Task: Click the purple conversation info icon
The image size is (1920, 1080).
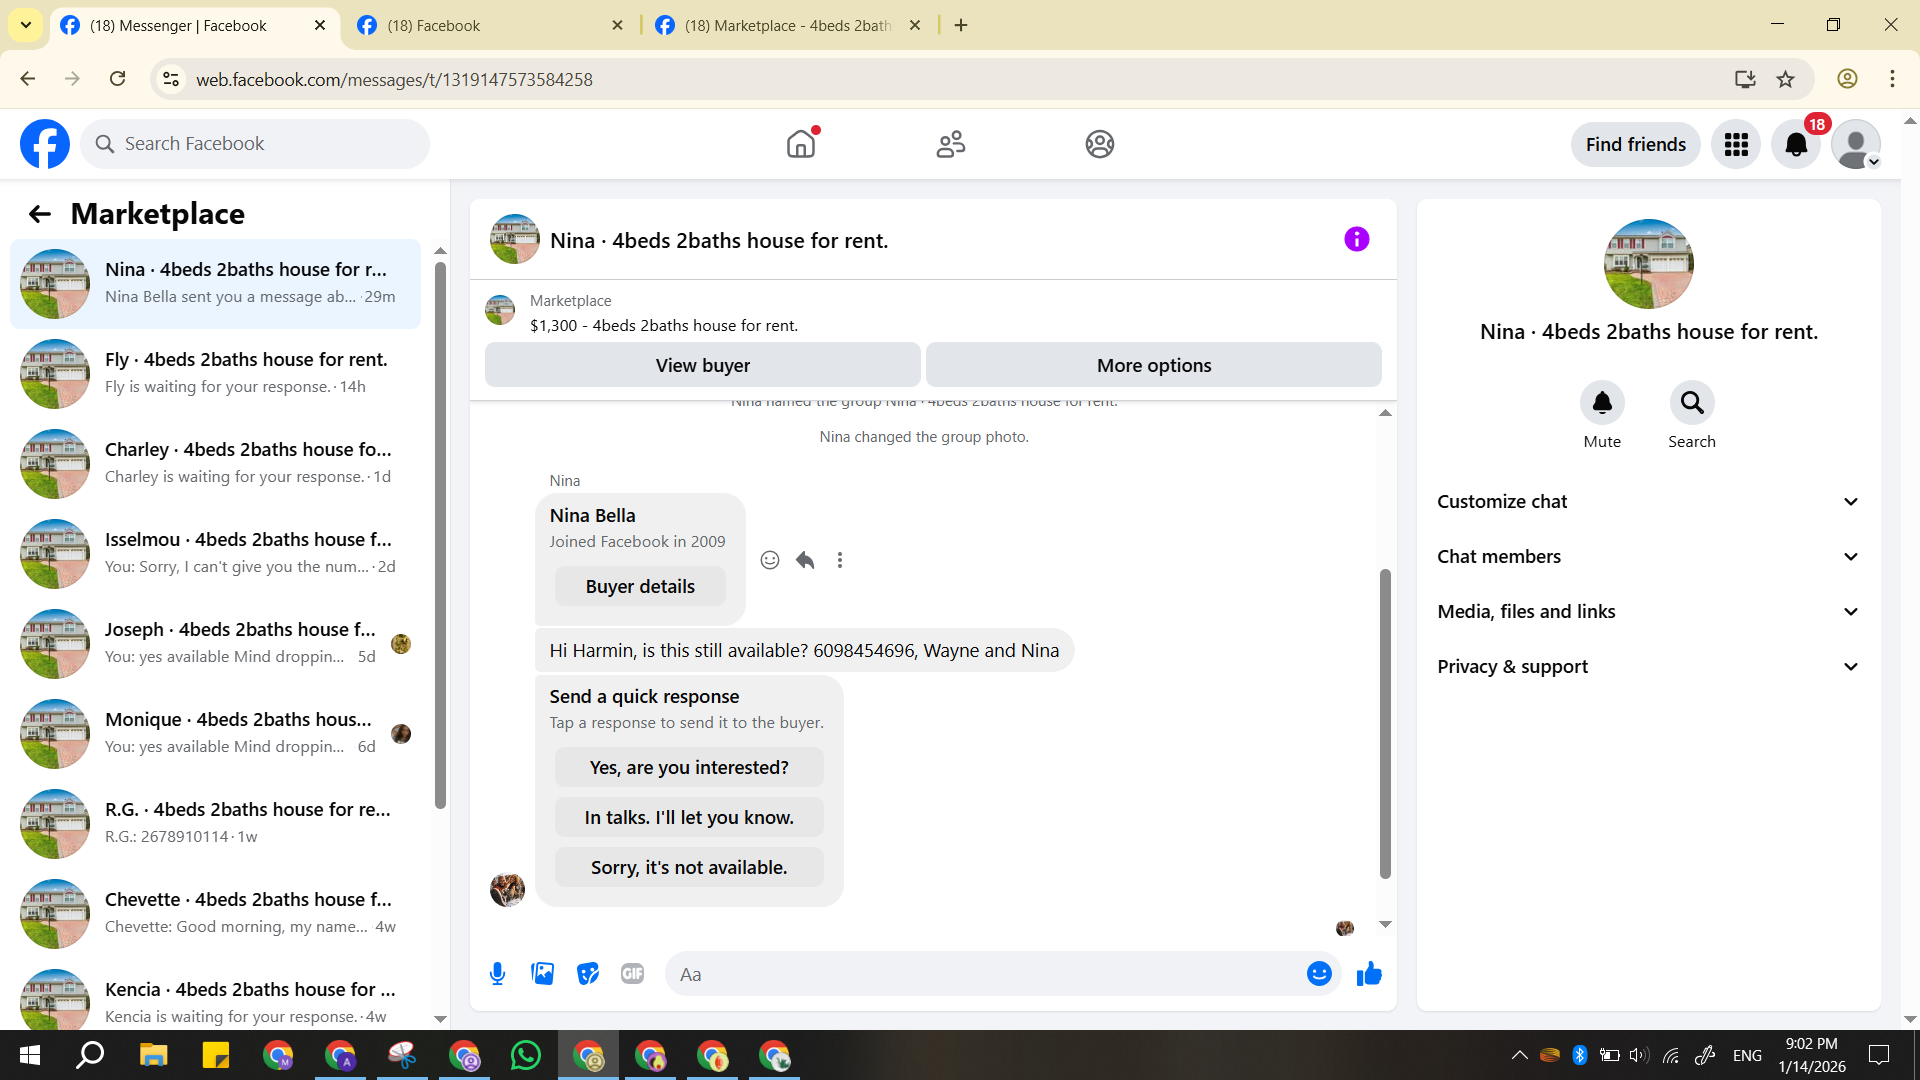Action: click(x=1356, y=240)
